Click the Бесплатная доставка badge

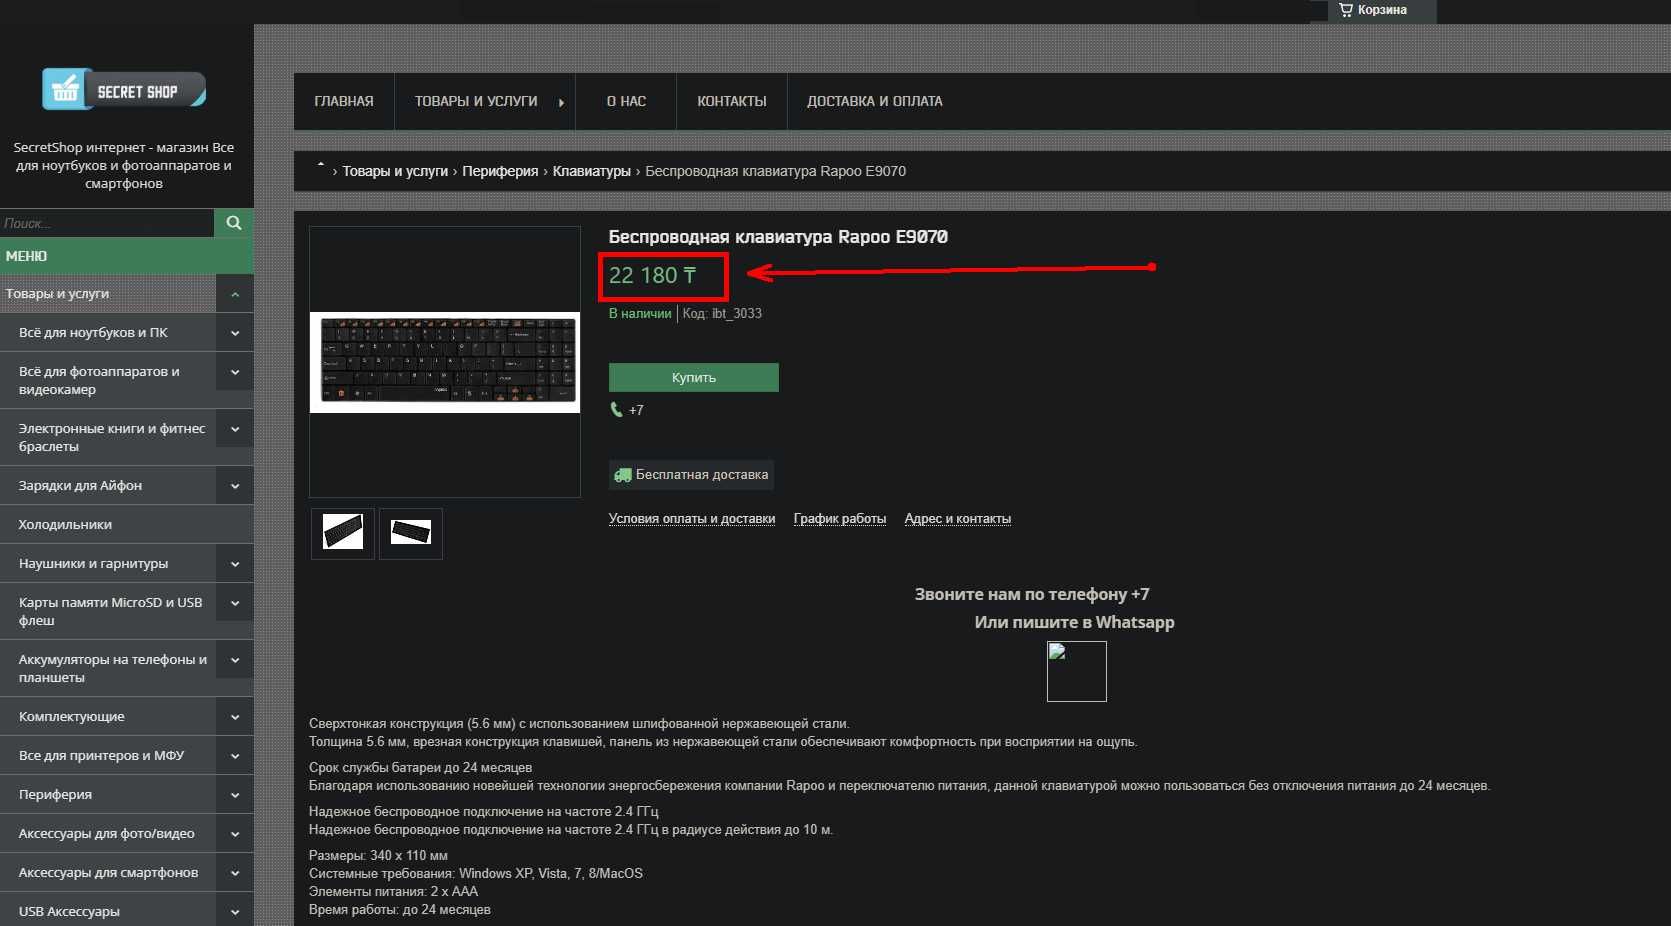click(692, 474)
